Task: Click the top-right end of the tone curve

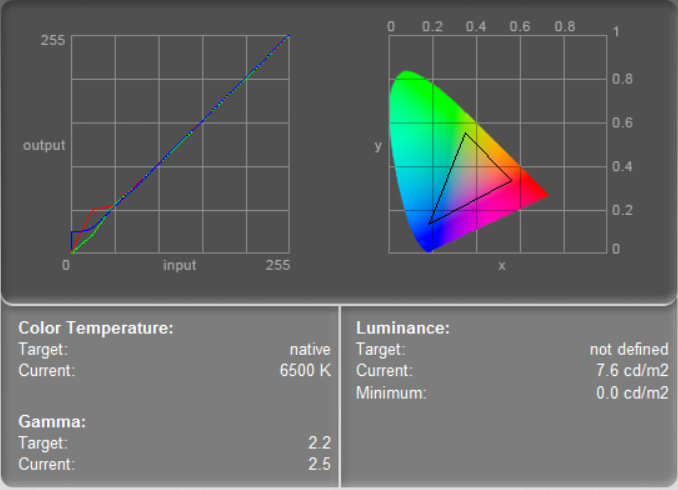Action: point(288,36)
